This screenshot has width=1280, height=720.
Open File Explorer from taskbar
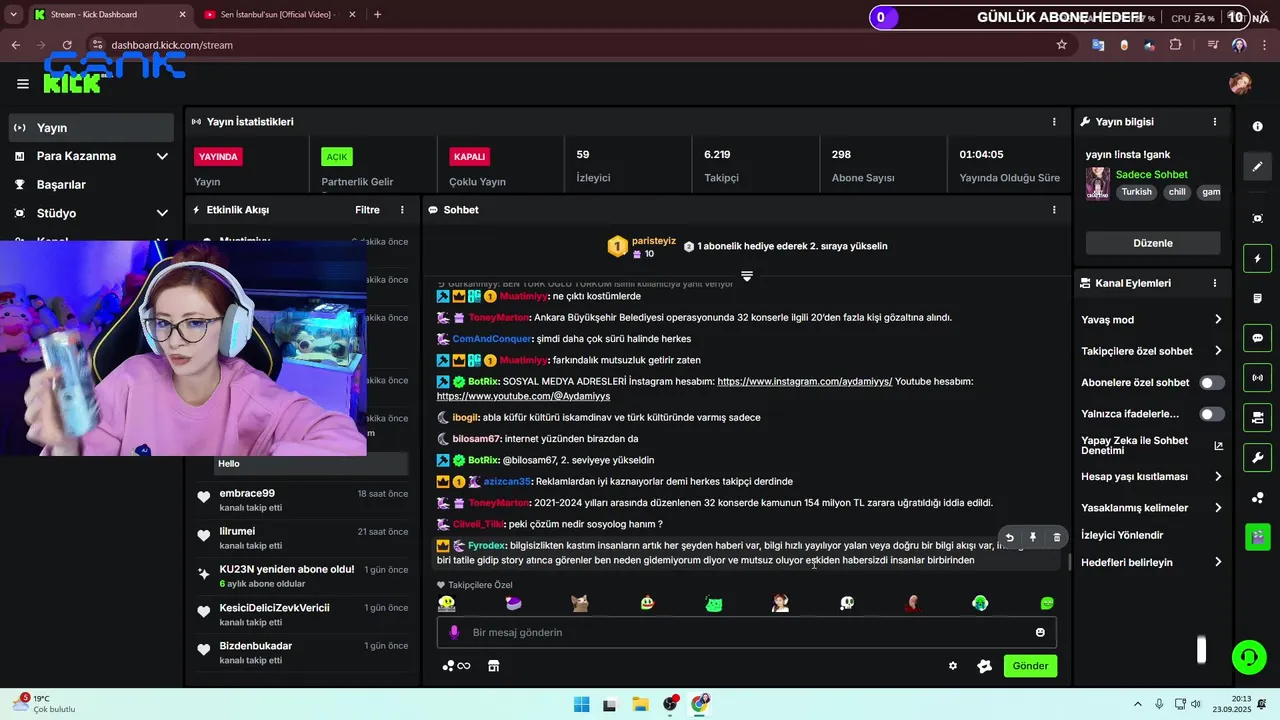(x=640, y=704)
